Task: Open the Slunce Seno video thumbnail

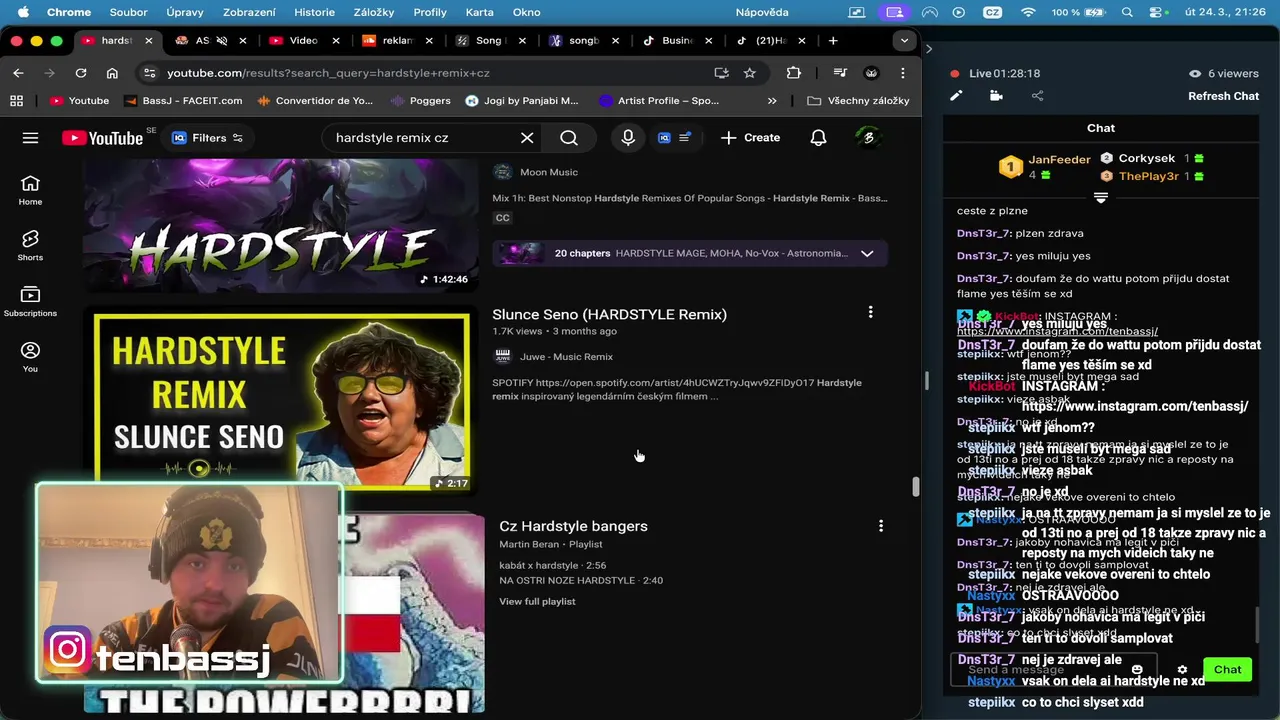Action: pyautogui.click(x=282, y=400)
